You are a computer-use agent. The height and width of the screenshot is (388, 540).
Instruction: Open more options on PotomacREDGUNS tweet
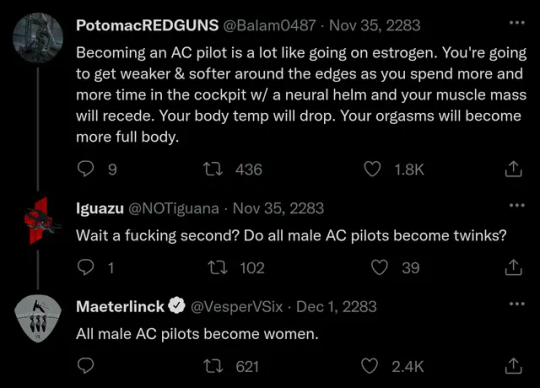tap(517, 23)
